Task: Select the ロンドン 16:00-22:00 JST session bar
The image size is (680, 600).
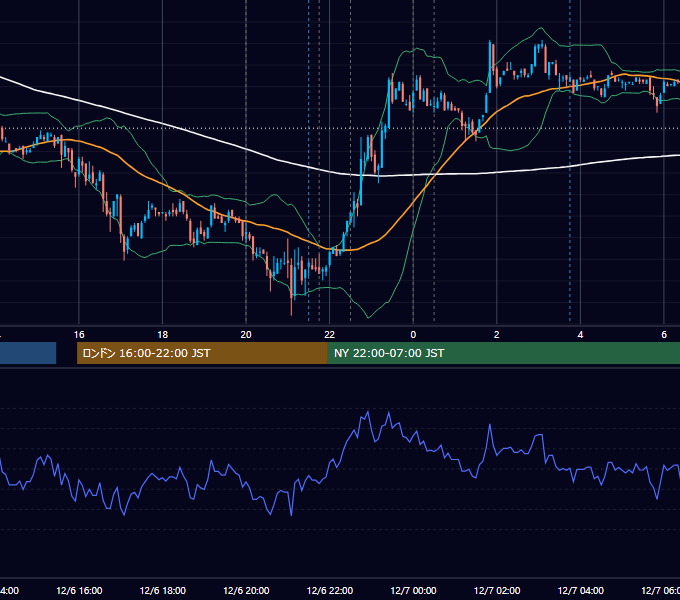Action: click(202, 353)
